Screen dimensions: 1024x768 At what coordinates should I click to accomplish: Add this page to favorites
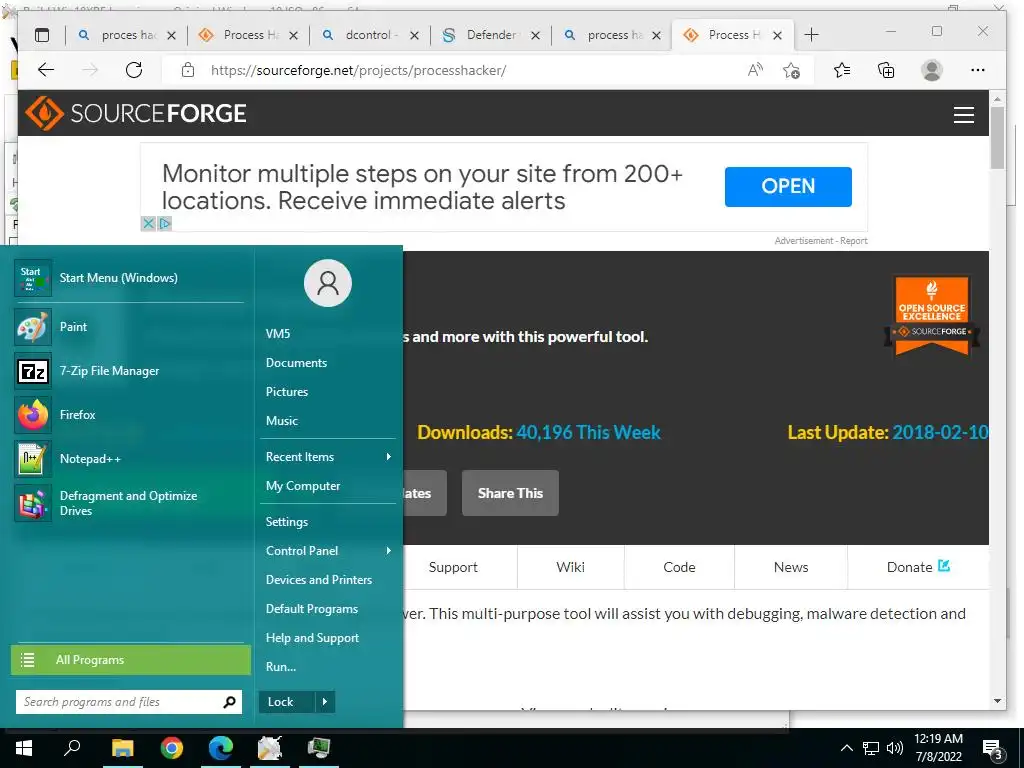coord(792,71)
